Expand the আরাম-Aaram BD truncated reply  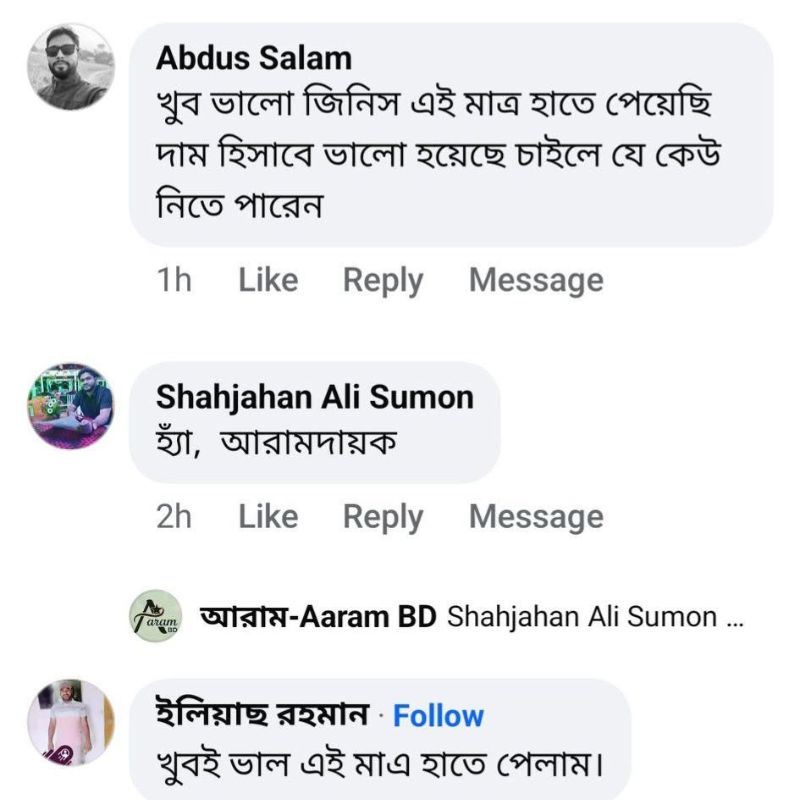click(595, 617)
